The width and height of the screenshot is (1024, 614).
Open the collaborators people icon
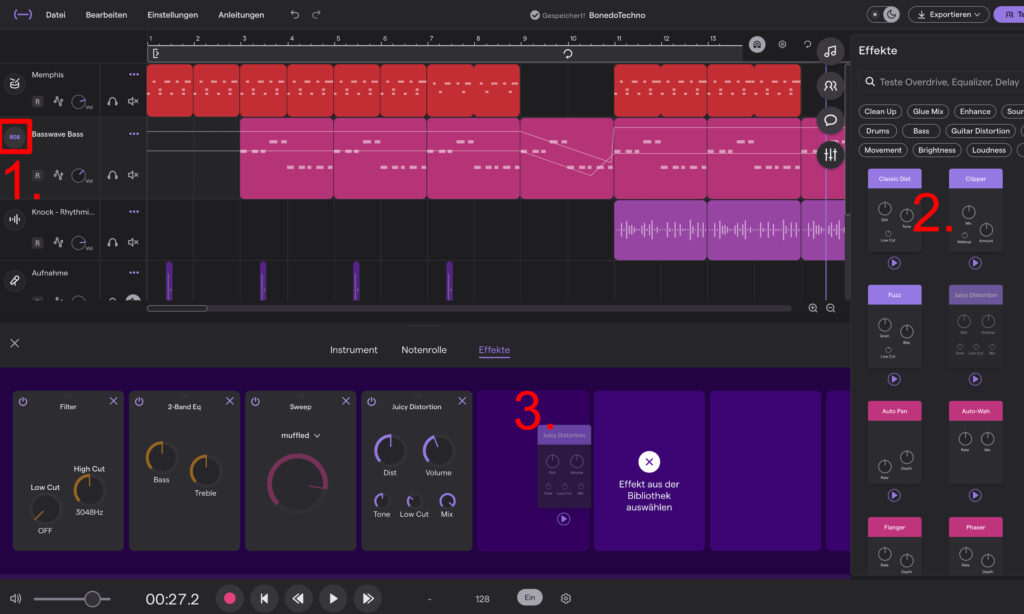coord(830,86)
